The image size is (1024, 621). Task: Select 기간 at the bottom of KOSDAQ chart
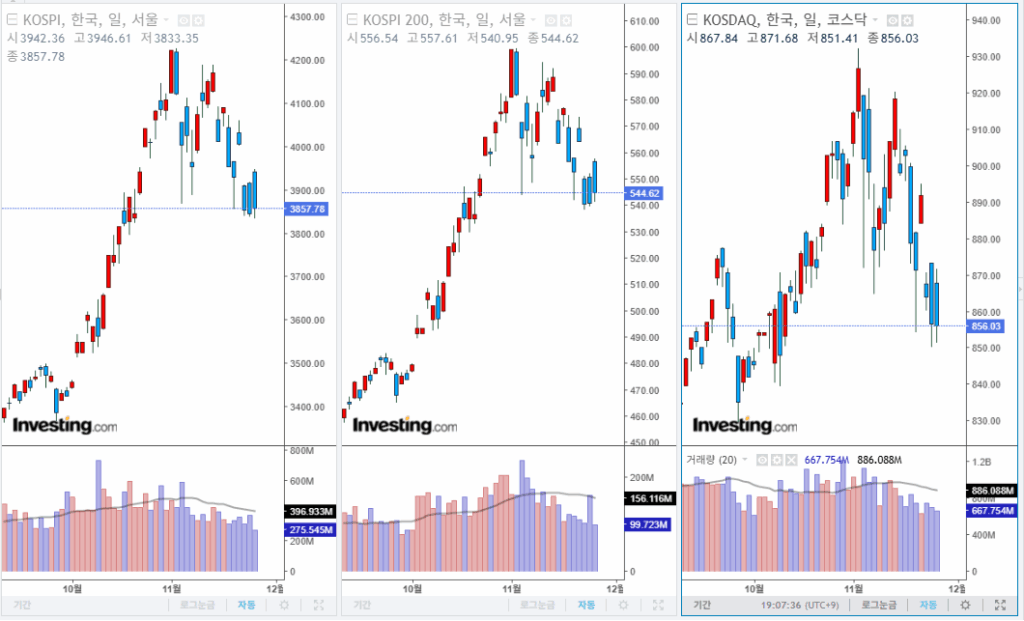pyautogui.click(x=702, y=605)
